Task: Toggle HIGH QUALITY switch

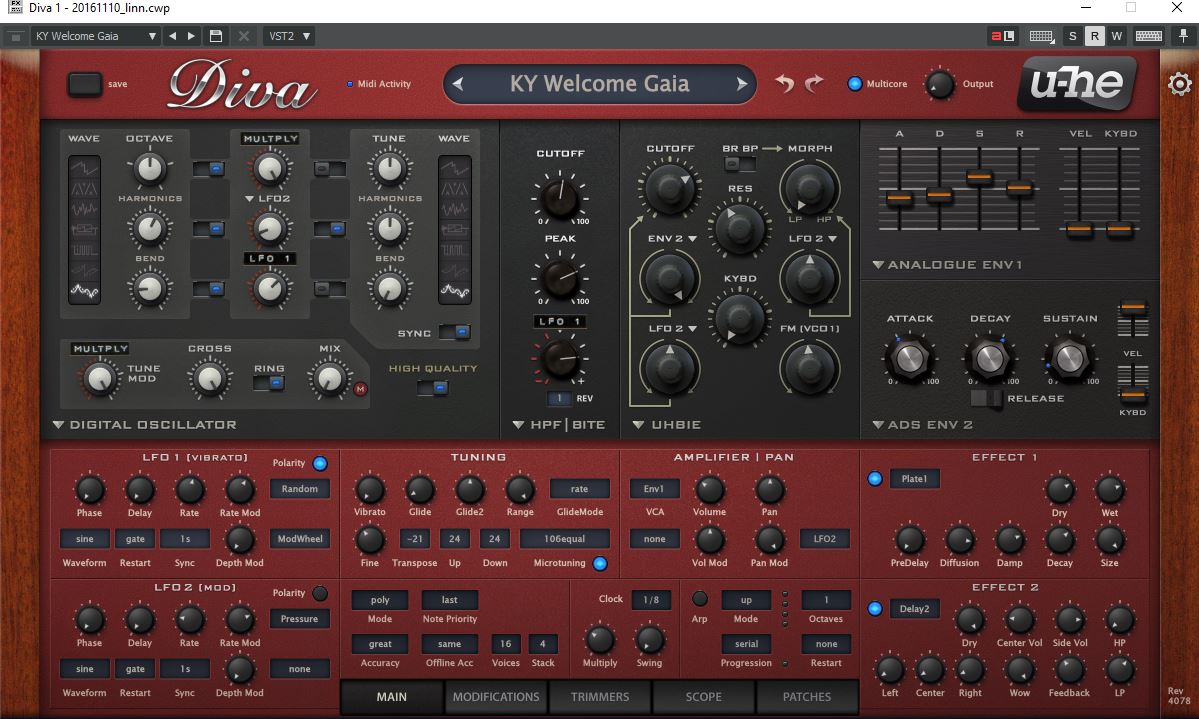Action: (x=433, y=388)
